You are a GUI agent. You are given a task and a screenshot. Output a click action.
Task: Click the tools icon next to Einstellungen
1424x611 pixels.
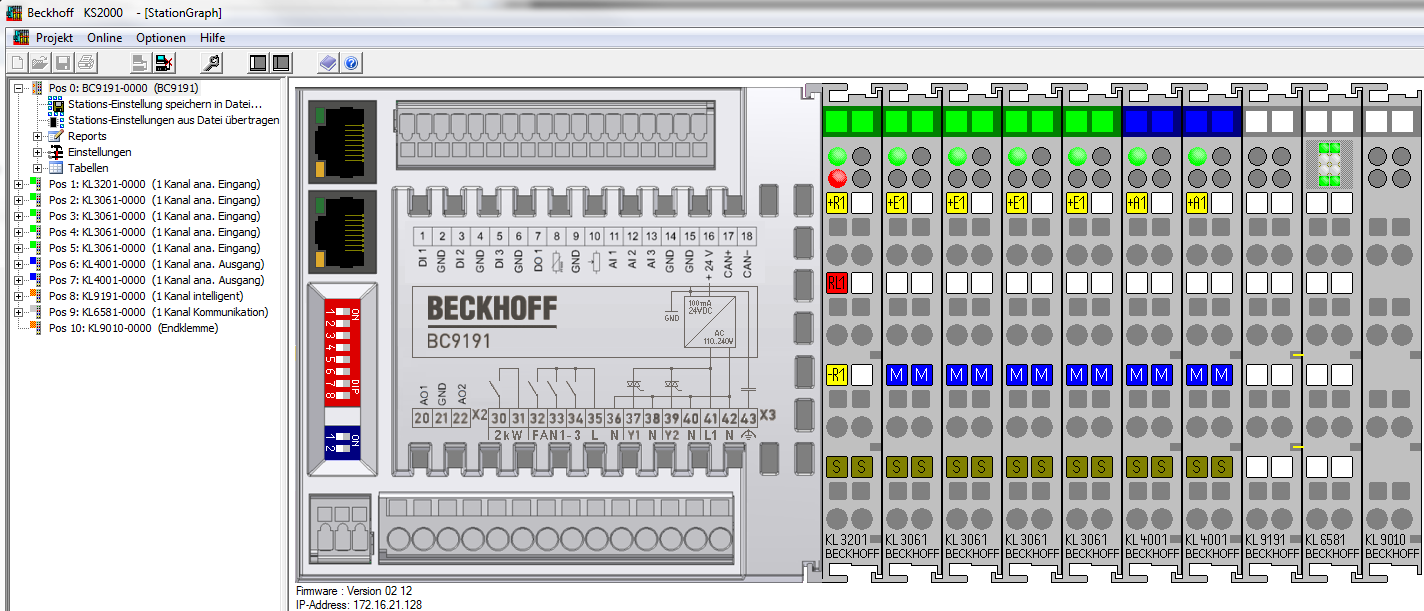click(x=56, y=152)
